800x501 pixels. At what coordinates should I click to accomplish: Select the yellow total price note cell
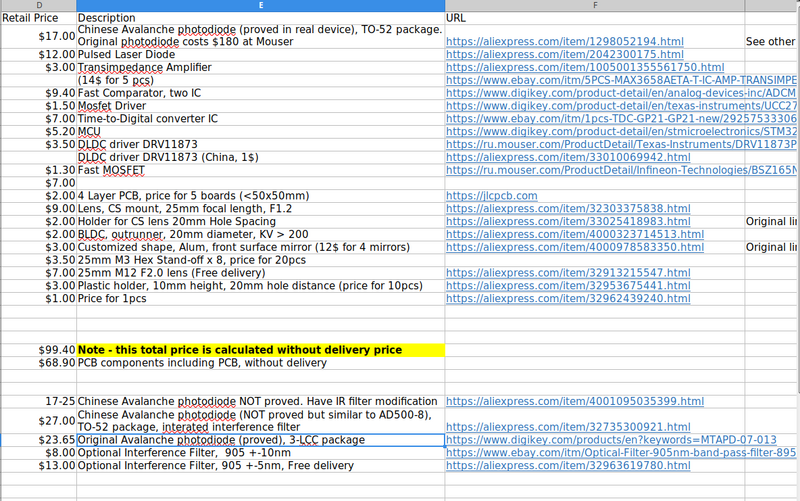click(261, 350)
